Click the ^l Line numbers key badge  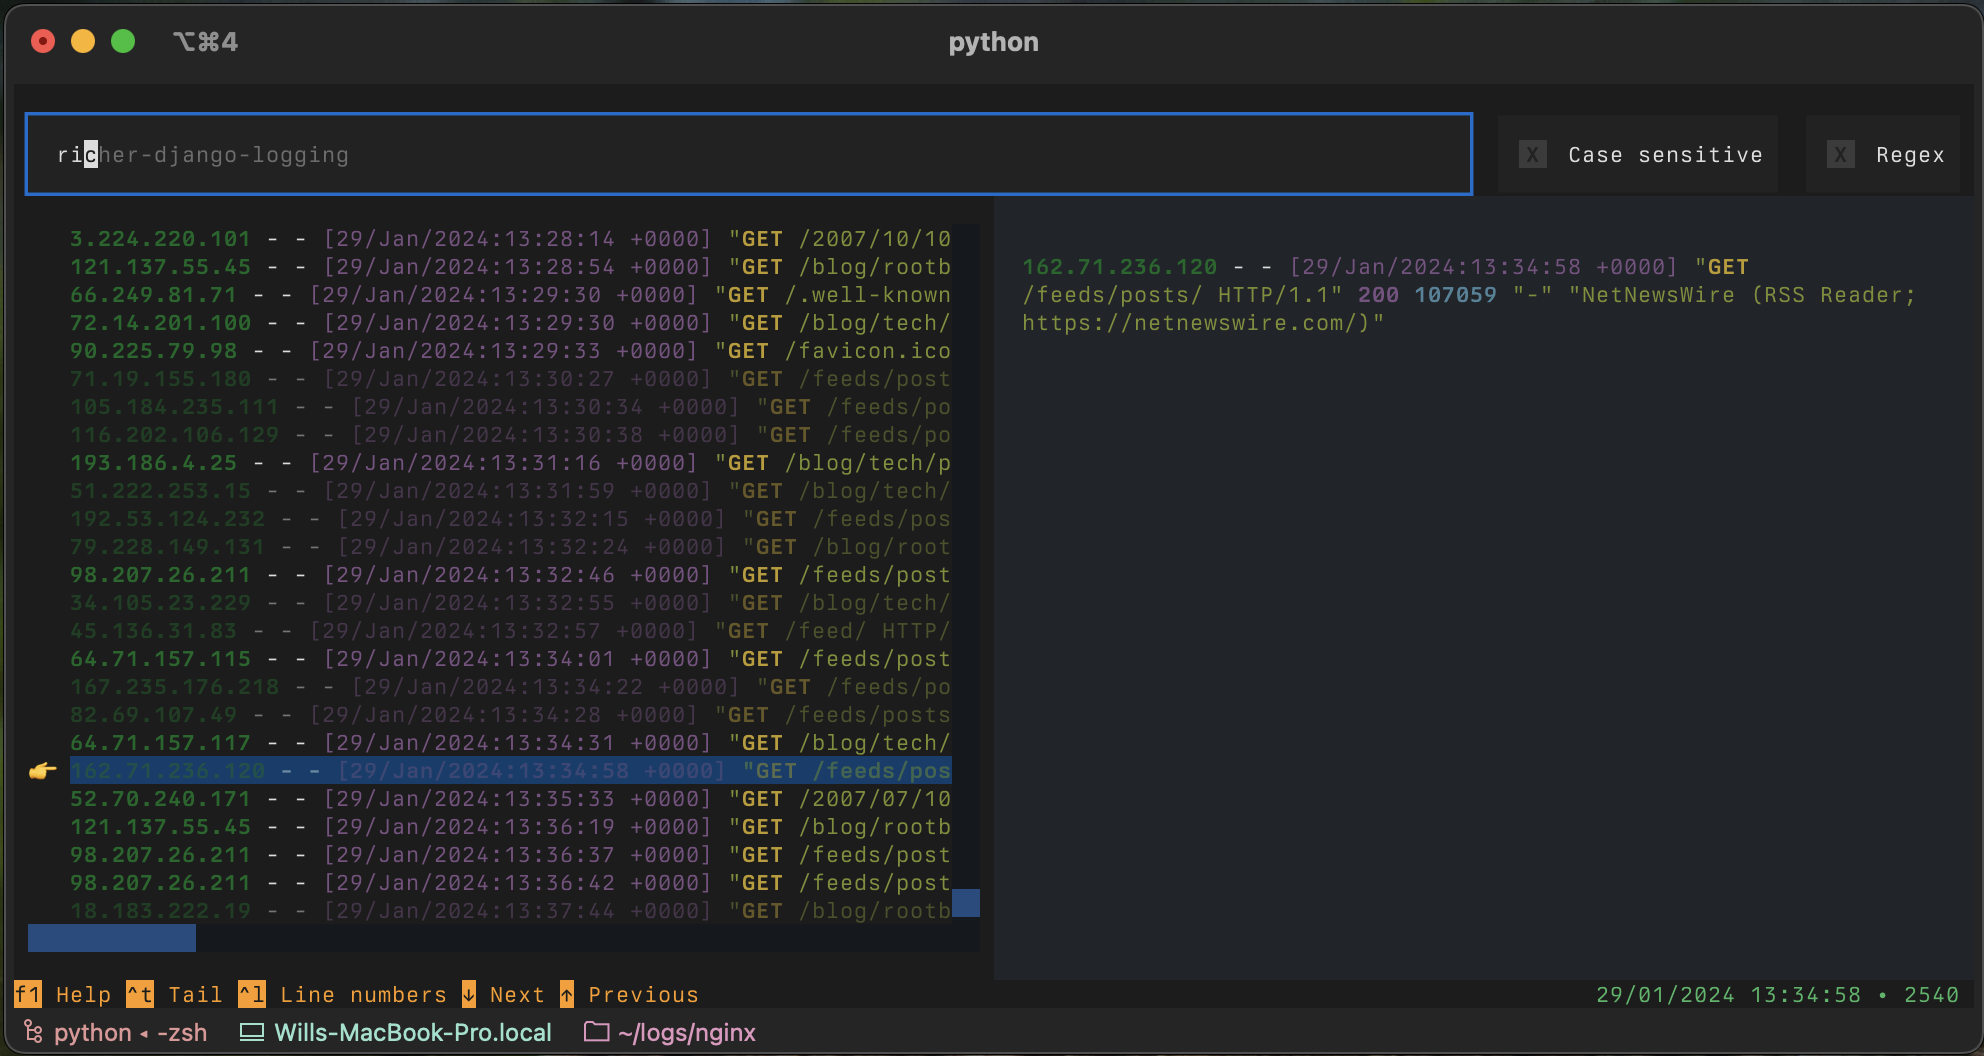(x=251, y=994)
